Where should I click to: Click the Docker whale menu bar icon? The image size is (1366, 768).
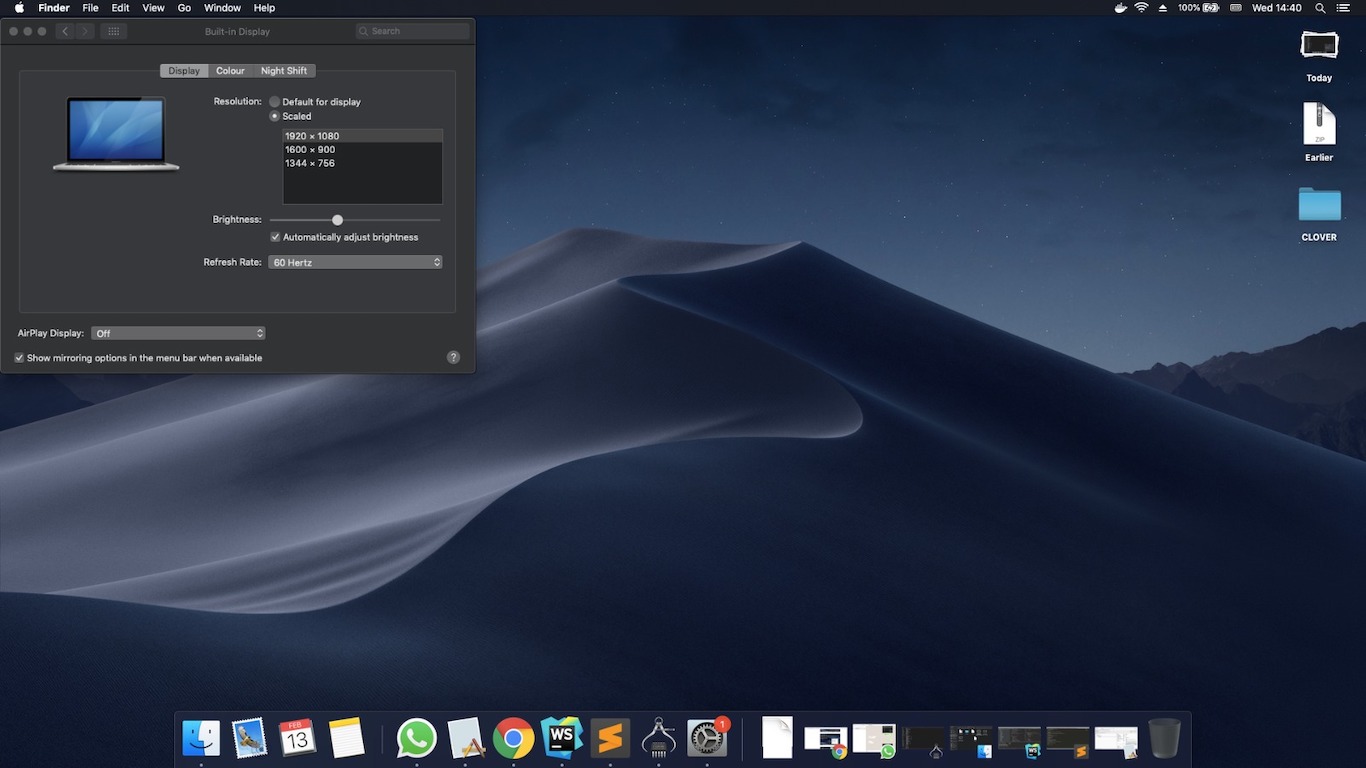1120,8
